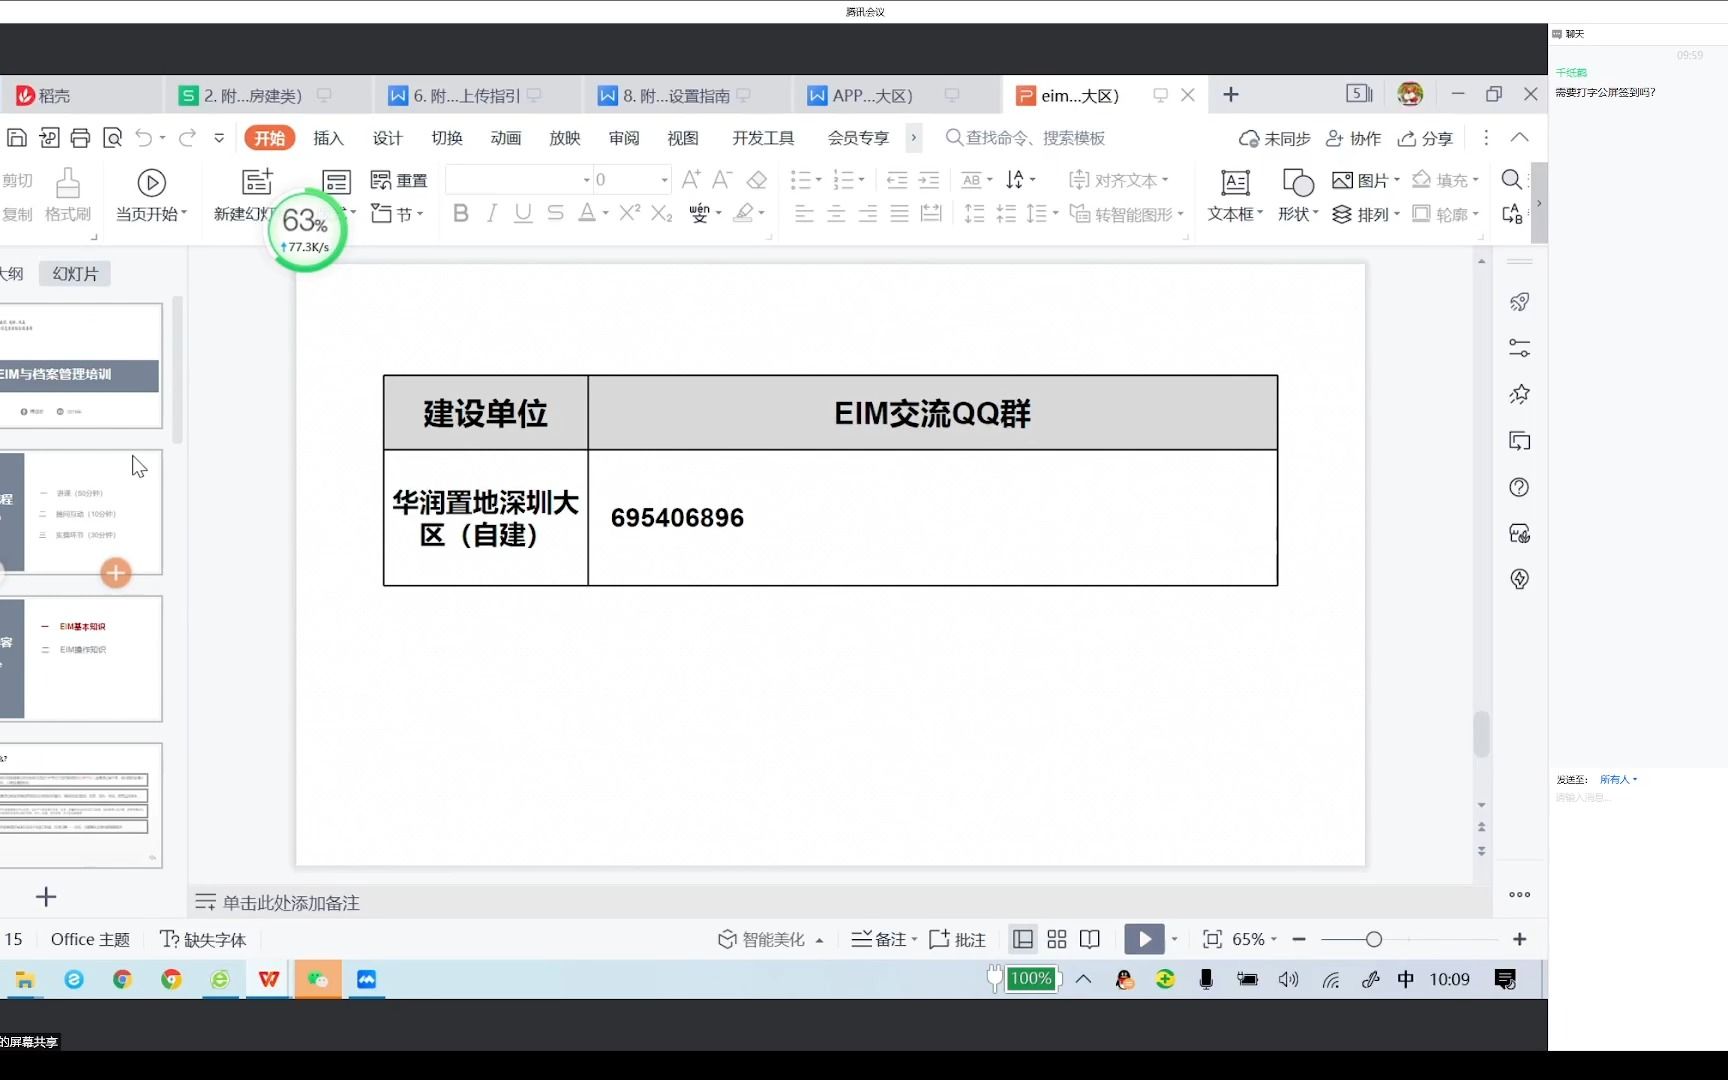The height and width of the screenshot is (1080, 1728).
Task: Start slideshow from current slide
Action: 151,195
